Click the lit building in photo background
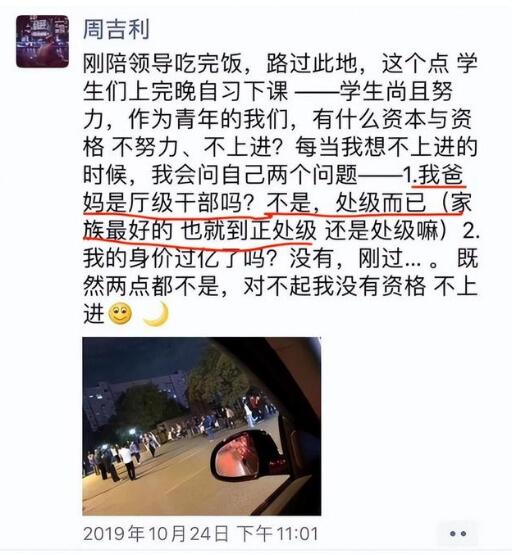 pyautogui.click(x=98, y=404)
